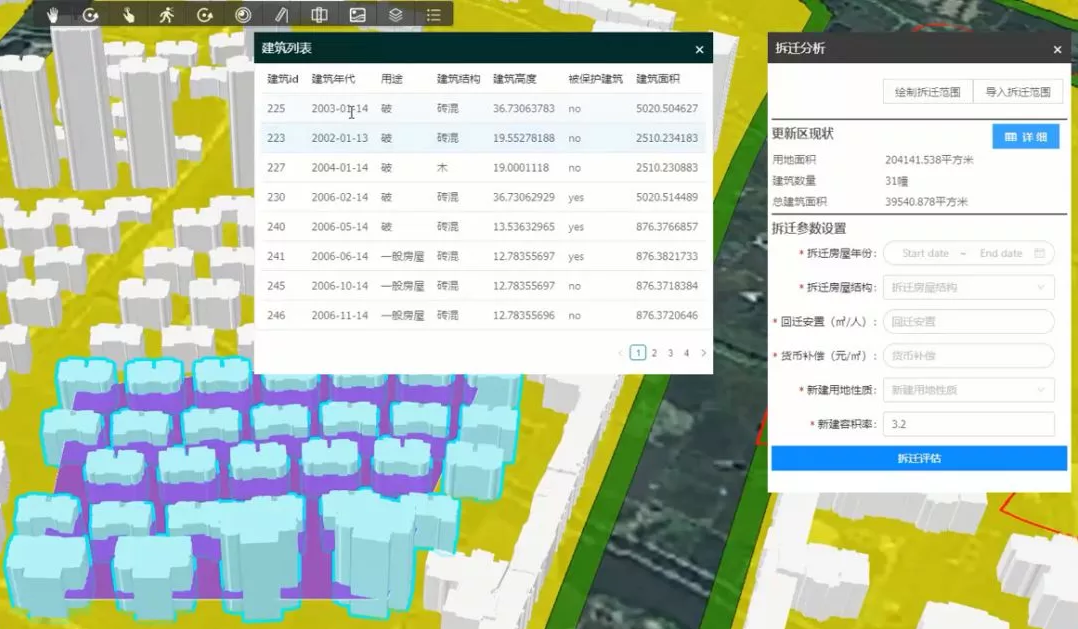Viewport: 1078px width, 629px height.
Task: Click the pointing-finger pick tool
Action: pyautogui.click(x=129, y=14)
